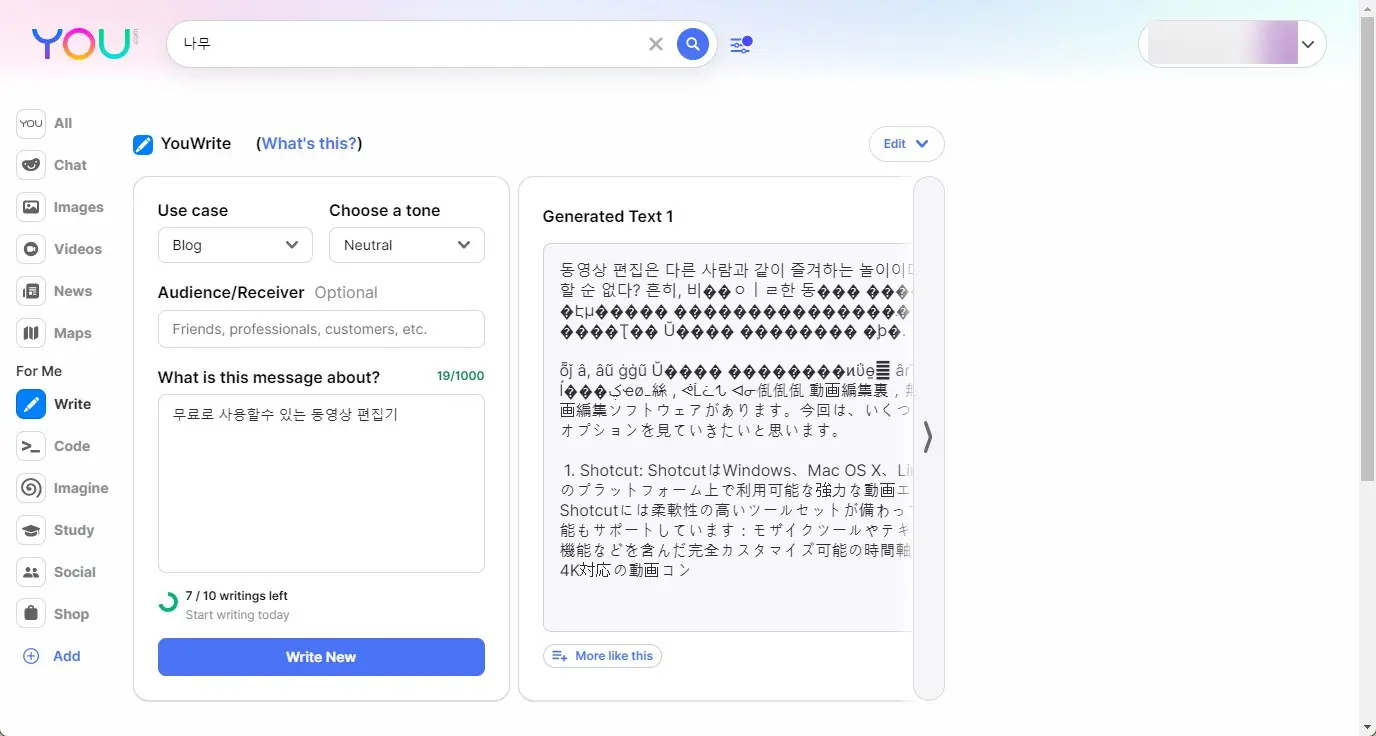Viewport: 1376px width, 736px height.
Task: Click the message topic text area
Action: click(321, 483)
